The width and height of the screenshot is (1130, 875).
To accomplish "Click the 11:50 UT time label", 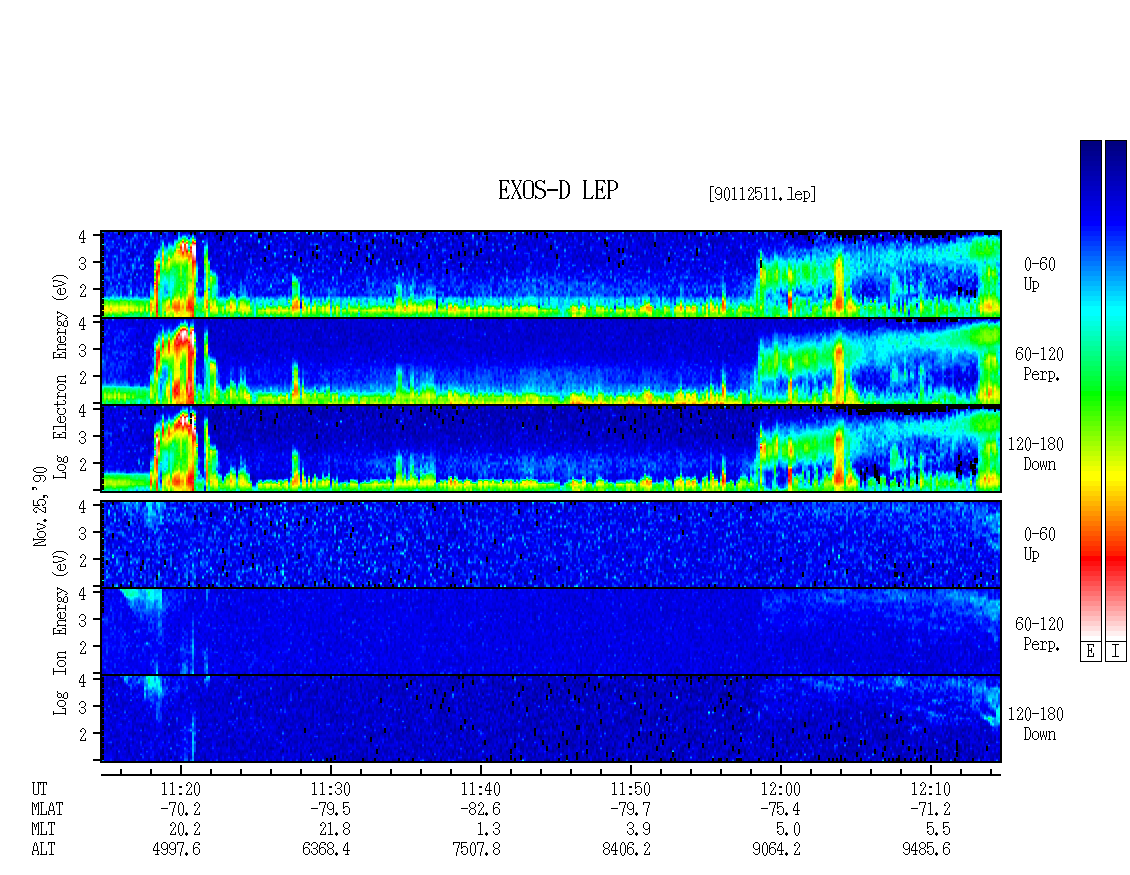I will pos(631,789).
